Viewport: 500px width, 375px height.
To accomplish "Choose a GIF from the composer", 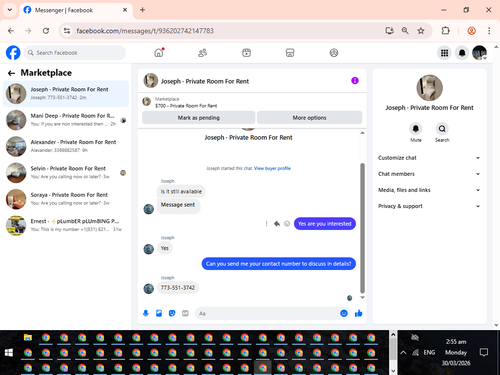I will (185, 313).
